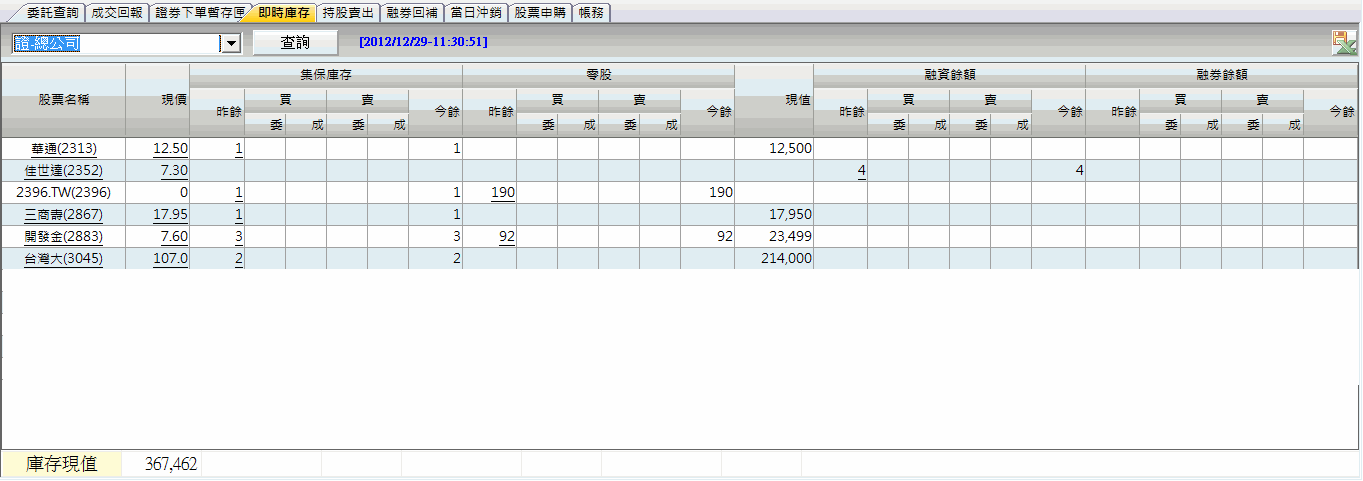Click the 查詢 query button
This screenshot has width=1363, height=481.
(295, 43)
